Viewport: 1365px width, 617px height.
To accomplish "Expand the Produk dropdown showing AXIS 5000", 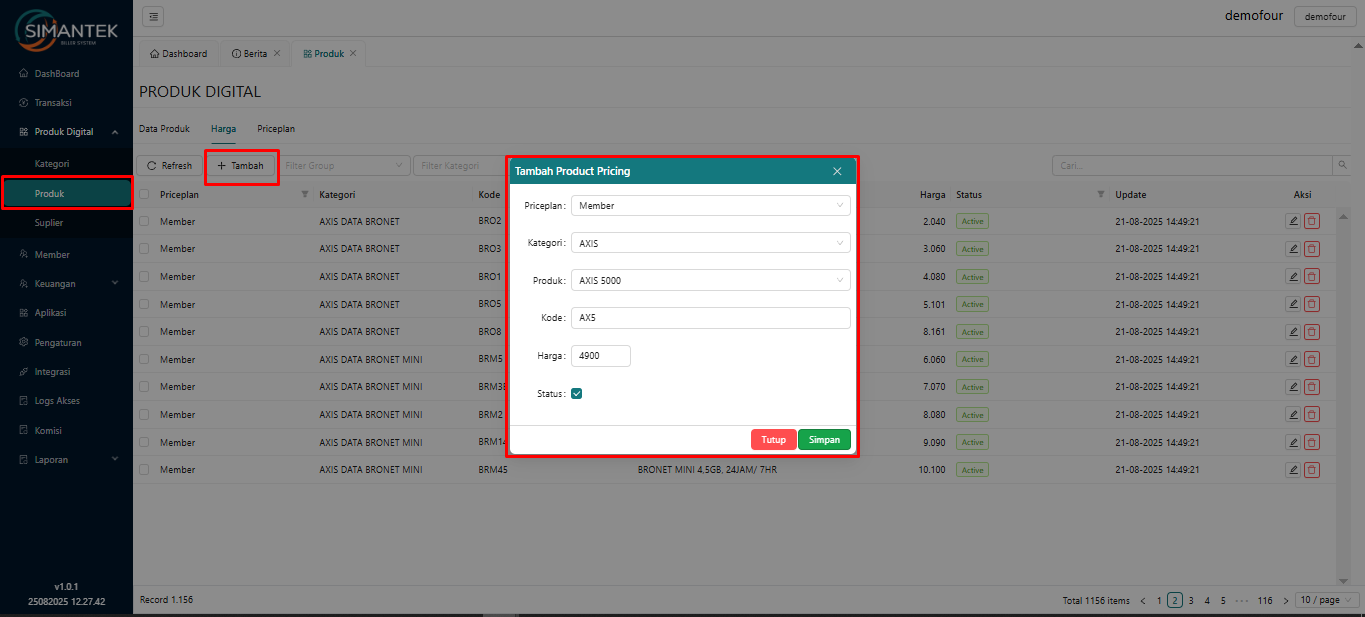I will 710,280.
